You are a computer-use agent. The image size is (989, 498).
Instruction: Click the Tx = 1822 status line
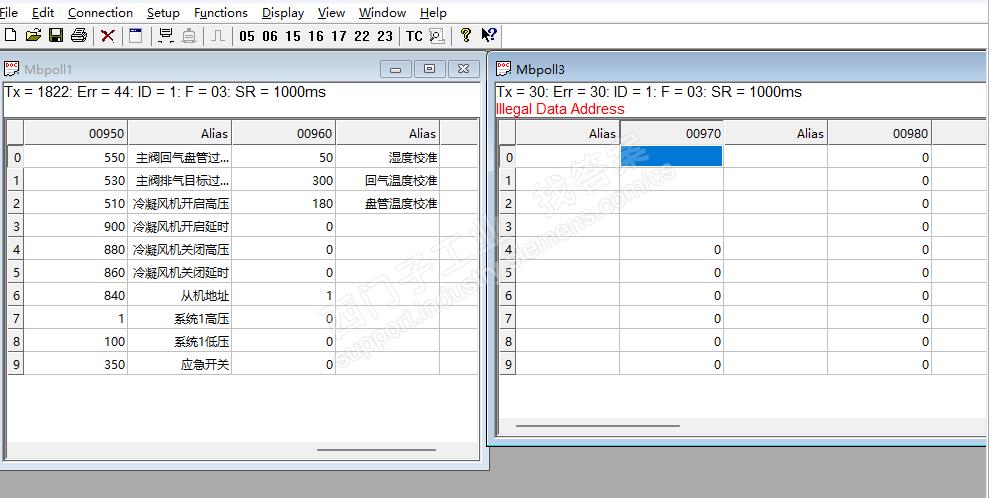(165, 91)
